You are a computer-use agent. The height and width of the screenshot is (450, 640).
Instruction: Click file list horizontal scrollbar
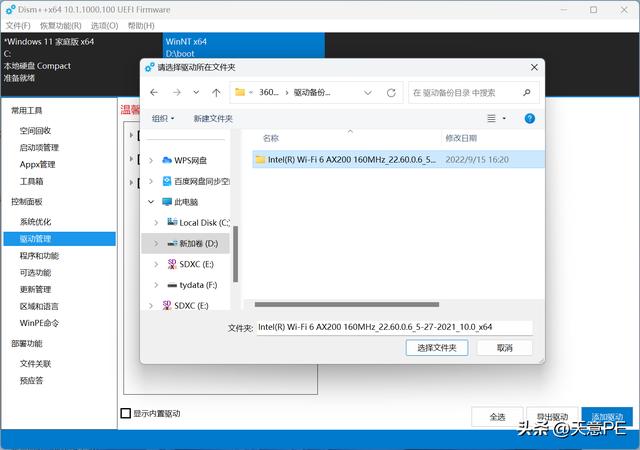[347, 305]
